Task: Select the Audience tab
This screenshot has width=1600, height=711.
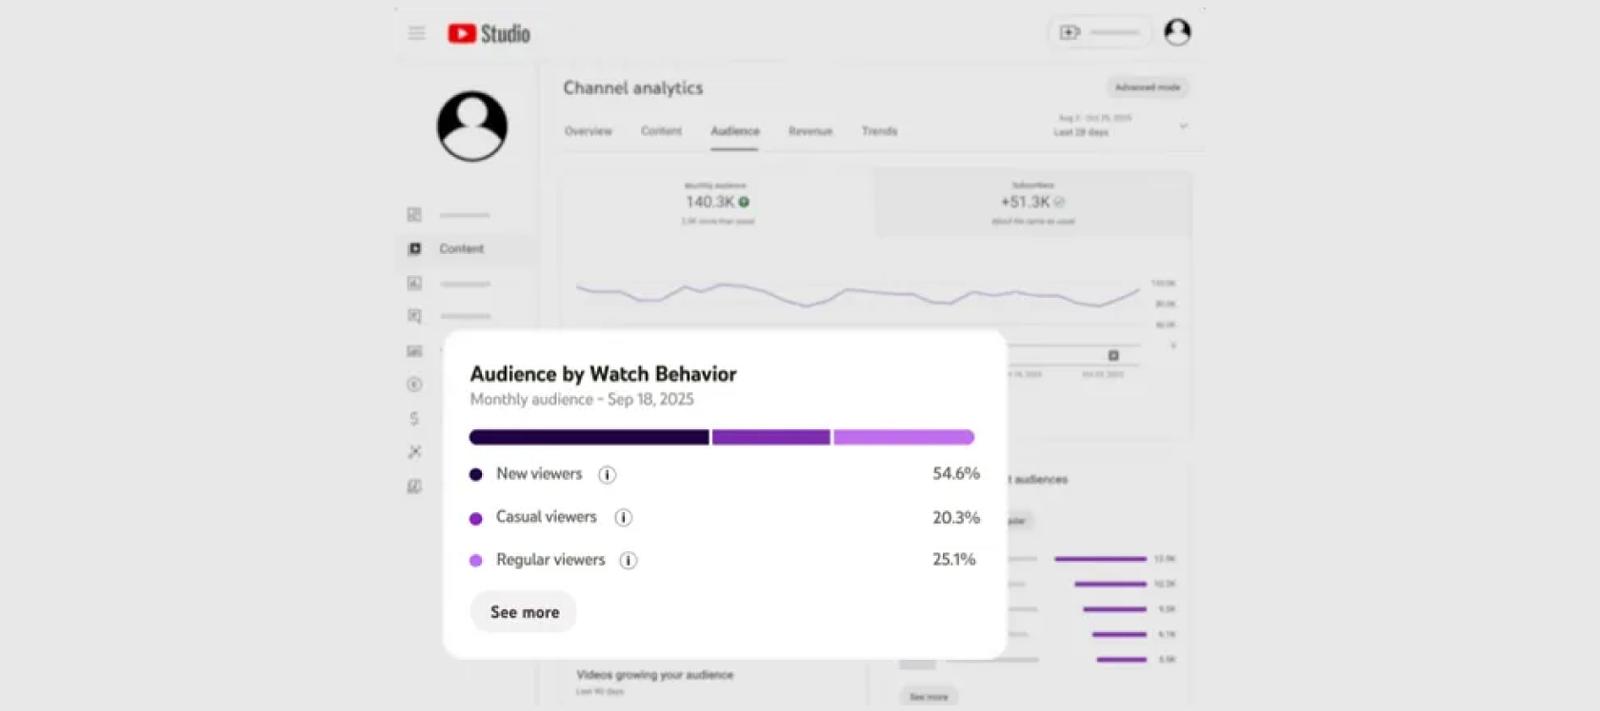Action: [735, 131]
